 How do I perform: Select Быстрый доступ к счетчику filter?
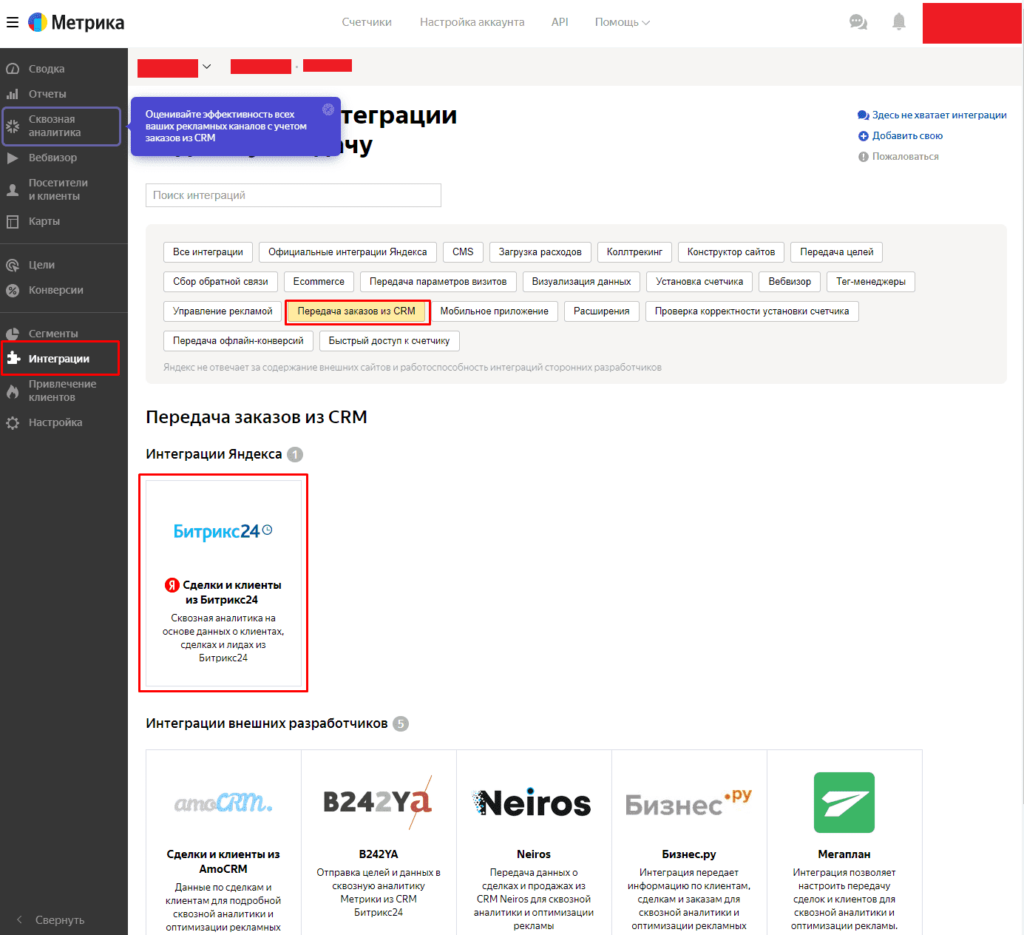[x=389, y=341]
